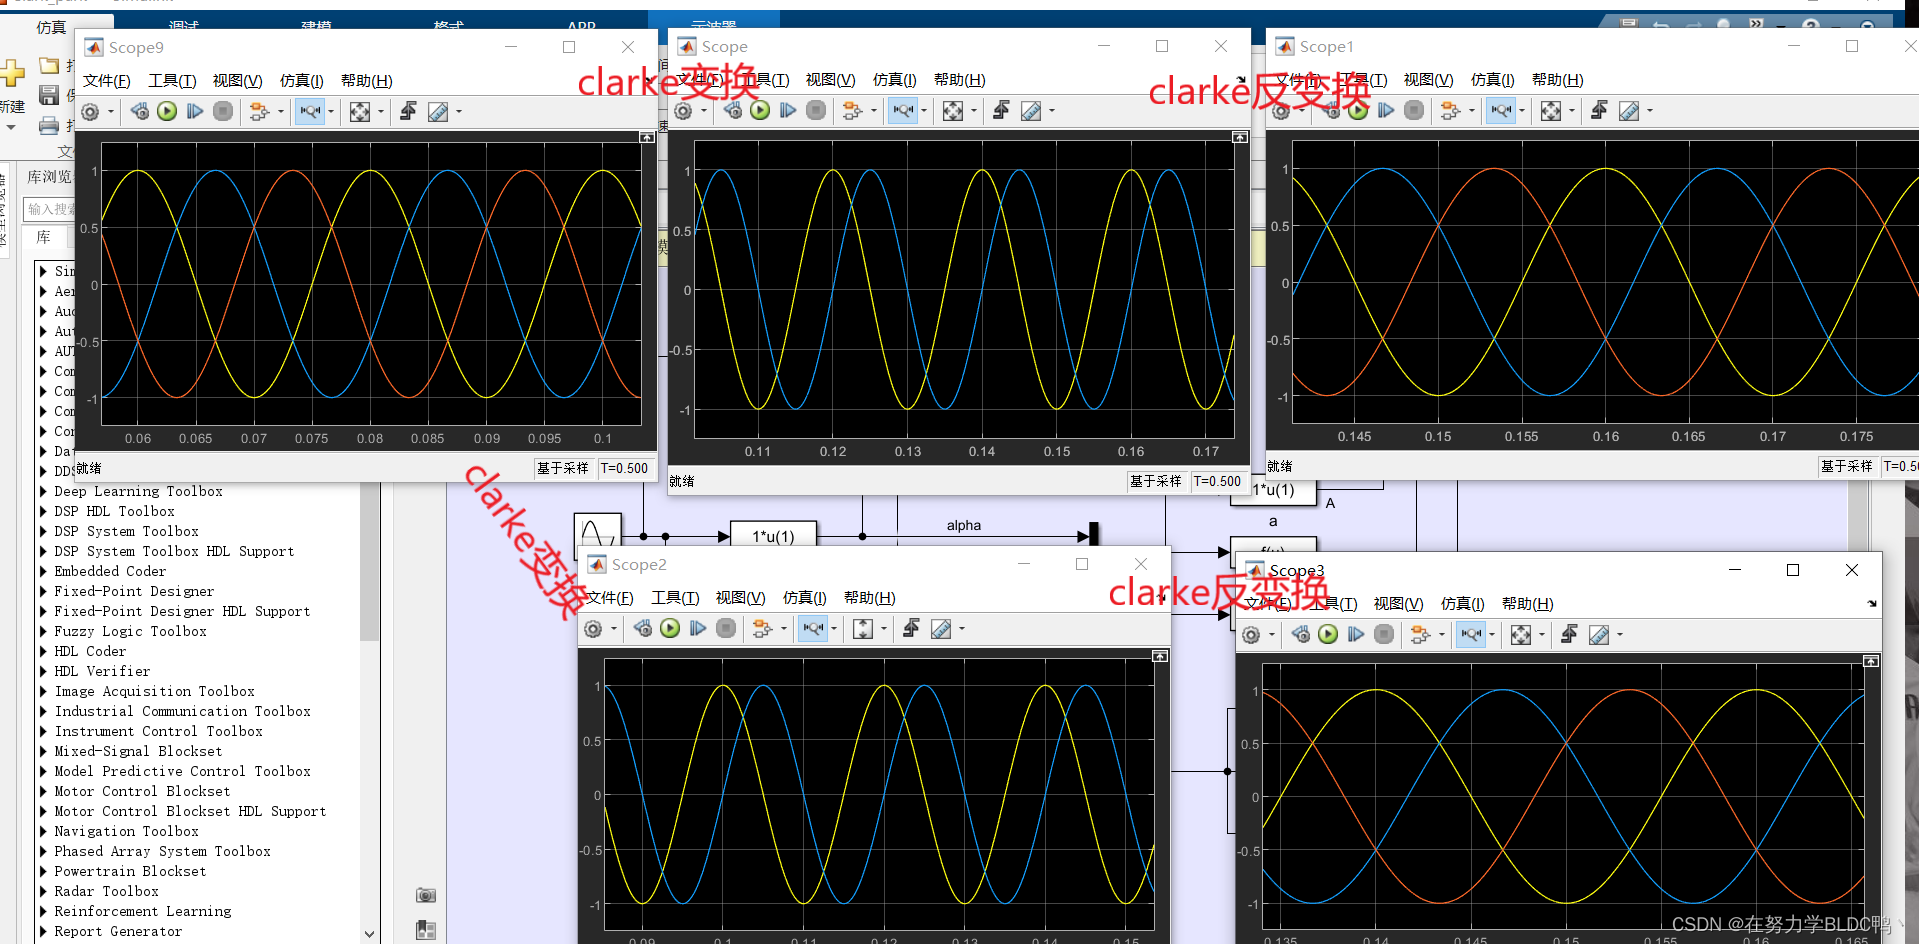Maximize axes button on Scope3 plot
The image size is (1919, 944).
(1871, 661)
